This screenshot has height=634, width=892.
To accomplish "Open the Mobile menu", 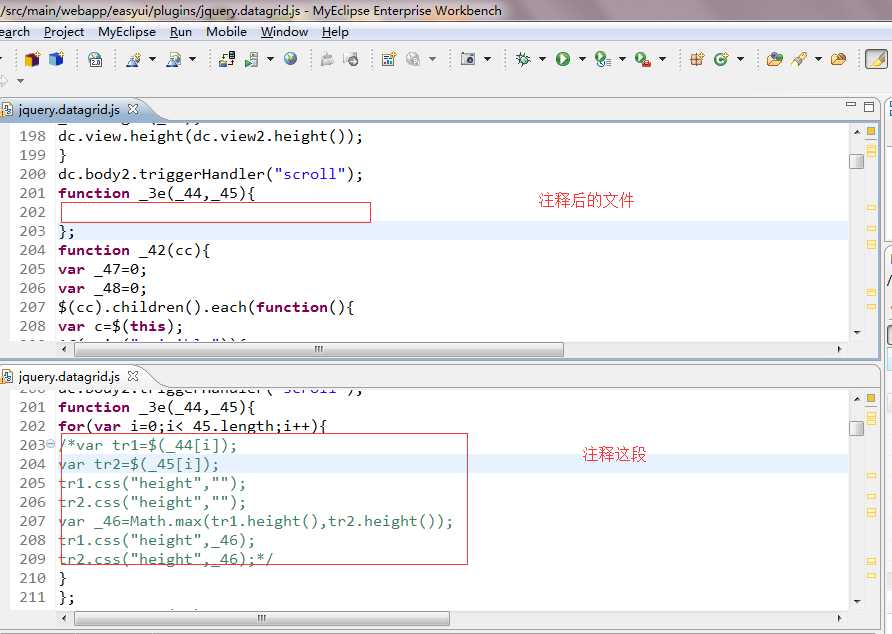I will [x=226, y=32].
